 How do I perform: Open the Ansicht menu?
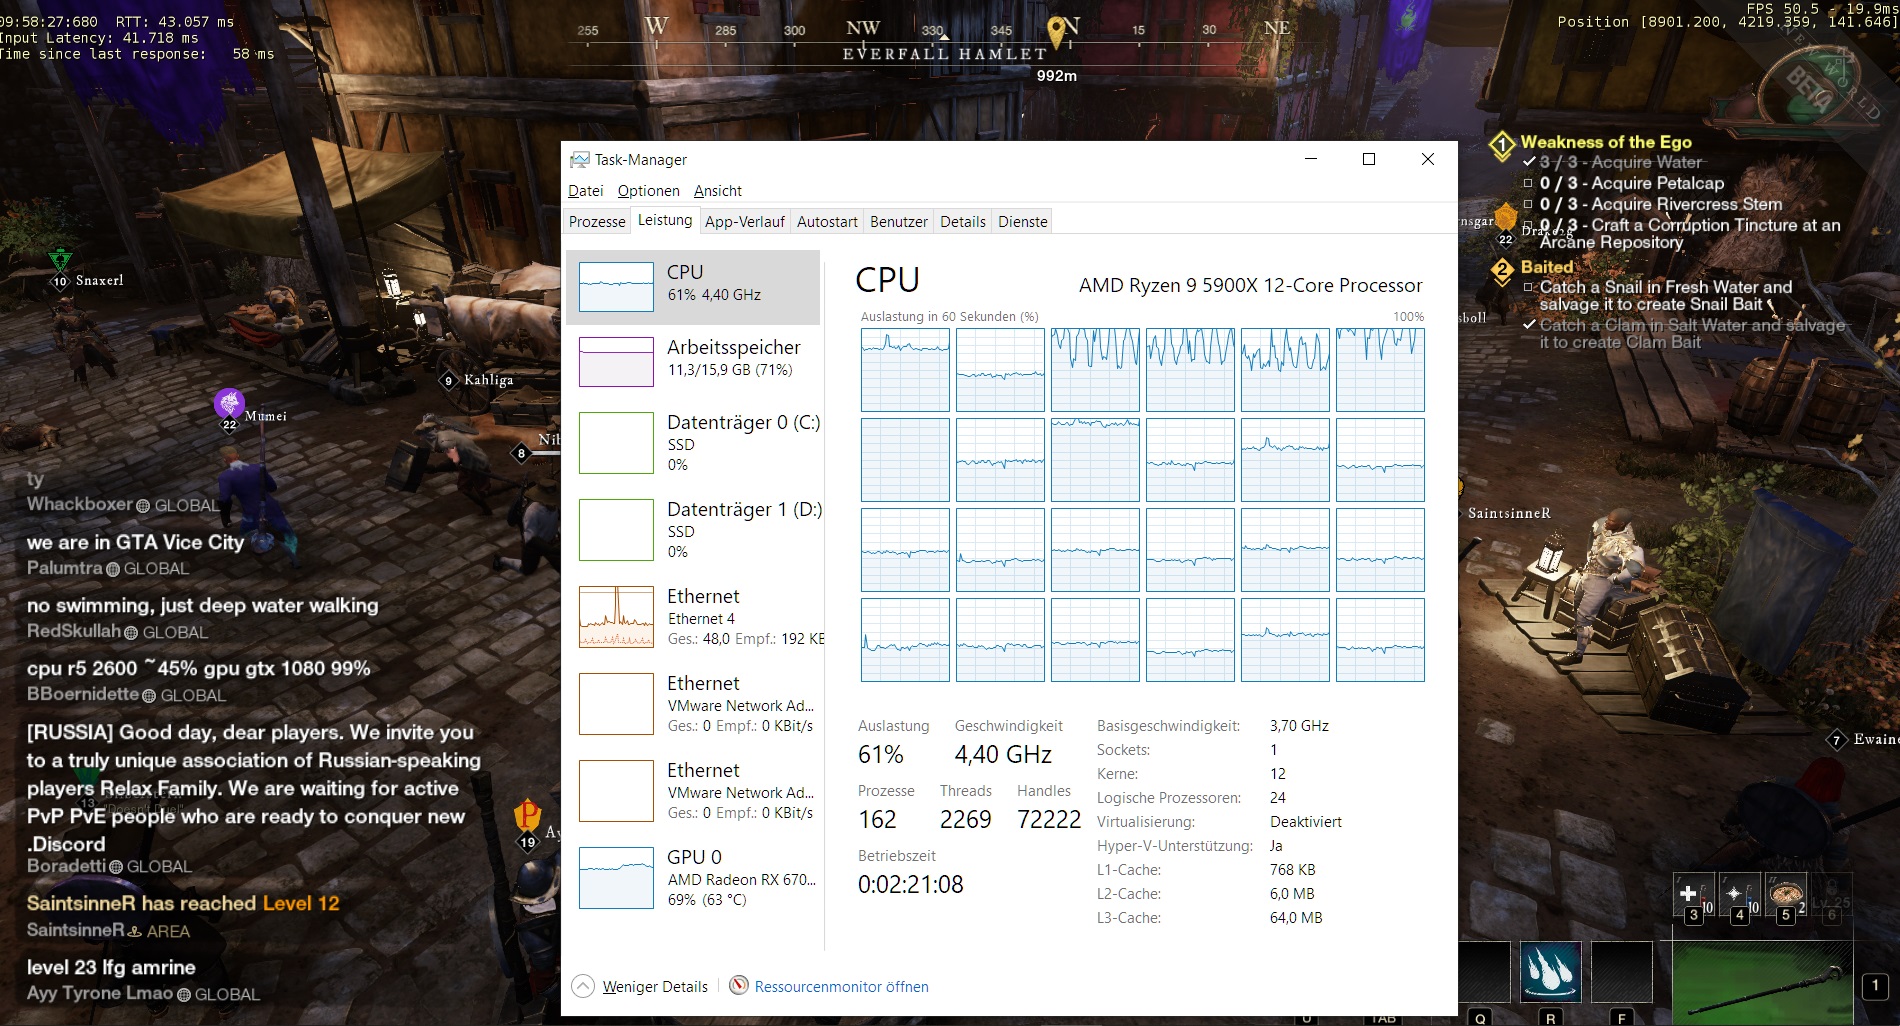[x=718, y=191]
